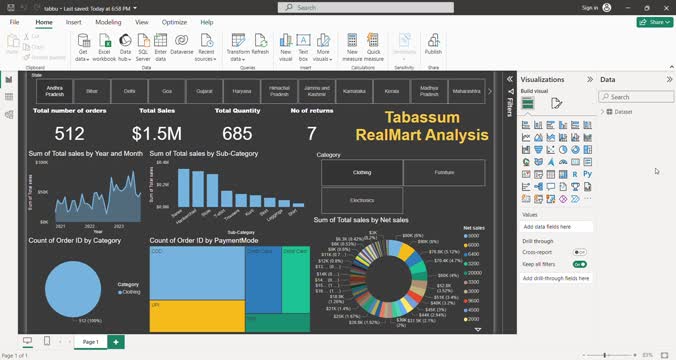Click the green Share button
676x360 pixels.
tap(654, 22)
